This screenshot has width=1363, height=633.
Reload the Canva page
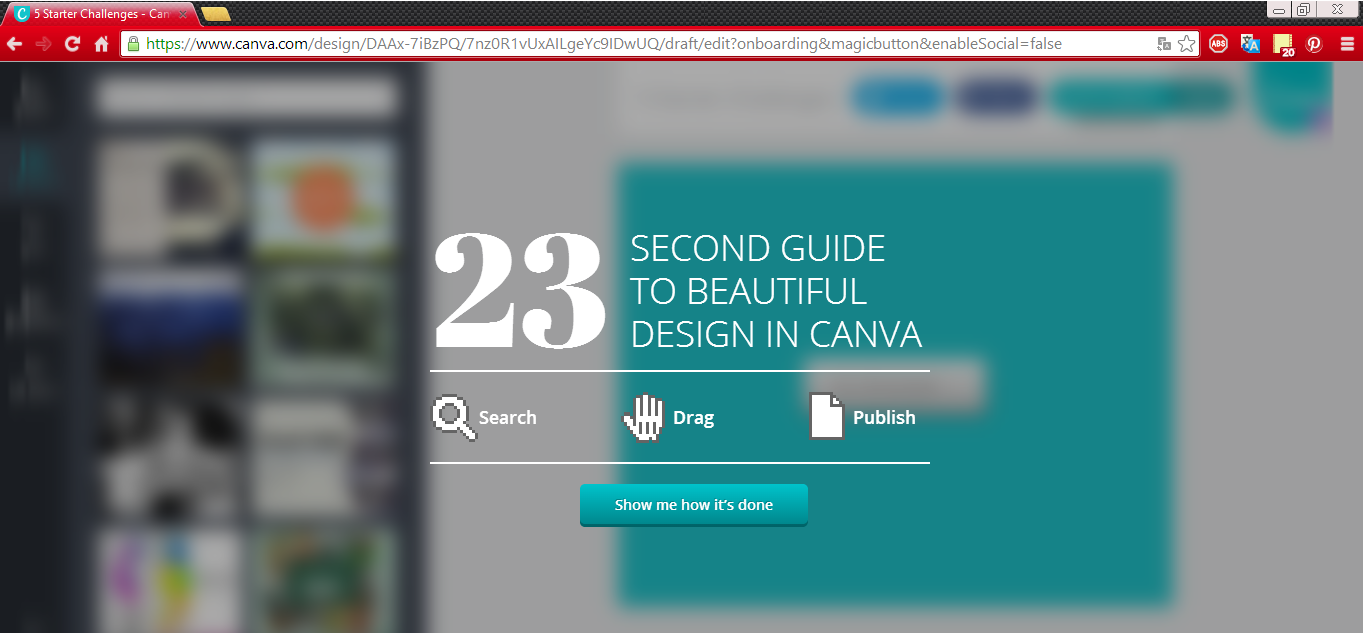point(72,44)
